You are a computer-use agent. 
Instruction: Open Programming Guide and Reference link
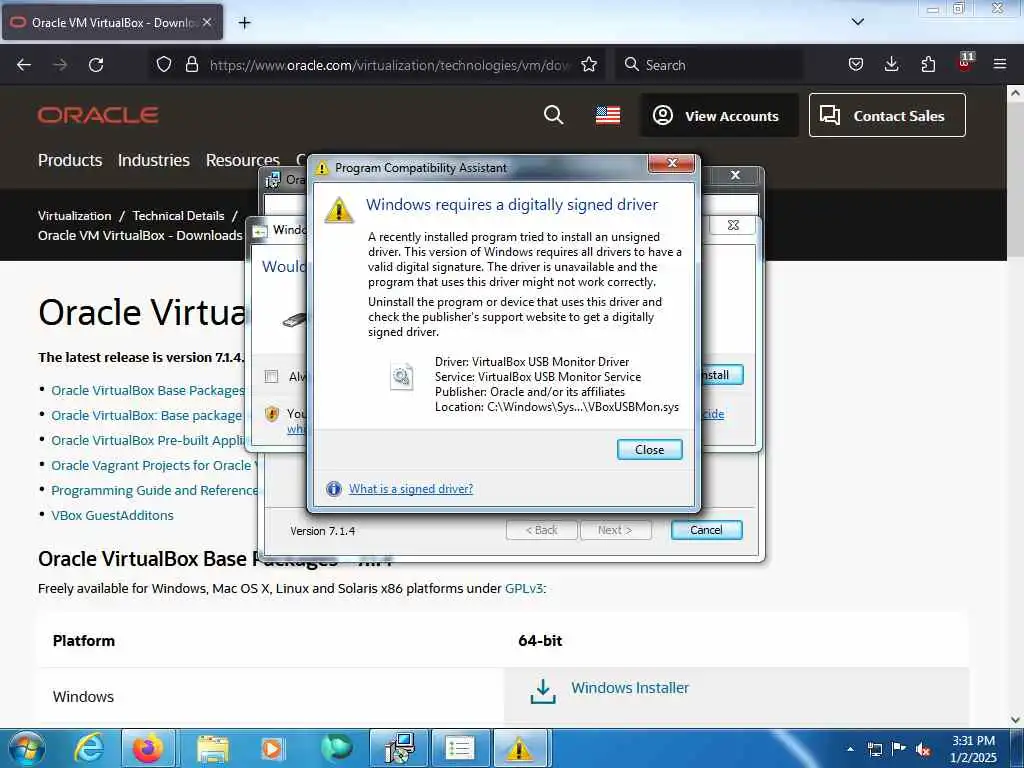click(x=154, y=490)
